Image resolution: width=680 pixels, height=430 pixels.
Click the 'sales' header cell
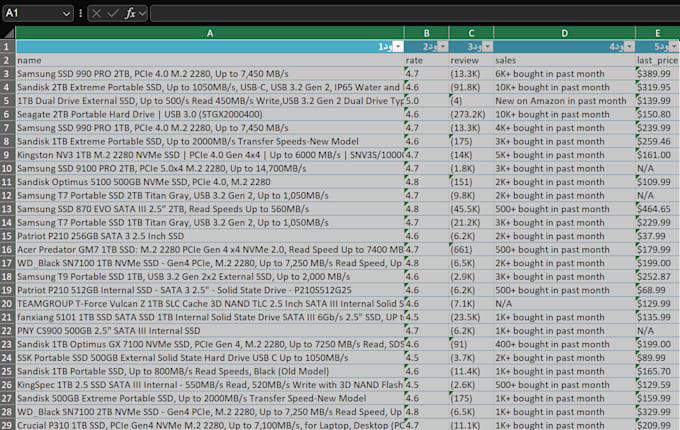(x=564, y=60)
